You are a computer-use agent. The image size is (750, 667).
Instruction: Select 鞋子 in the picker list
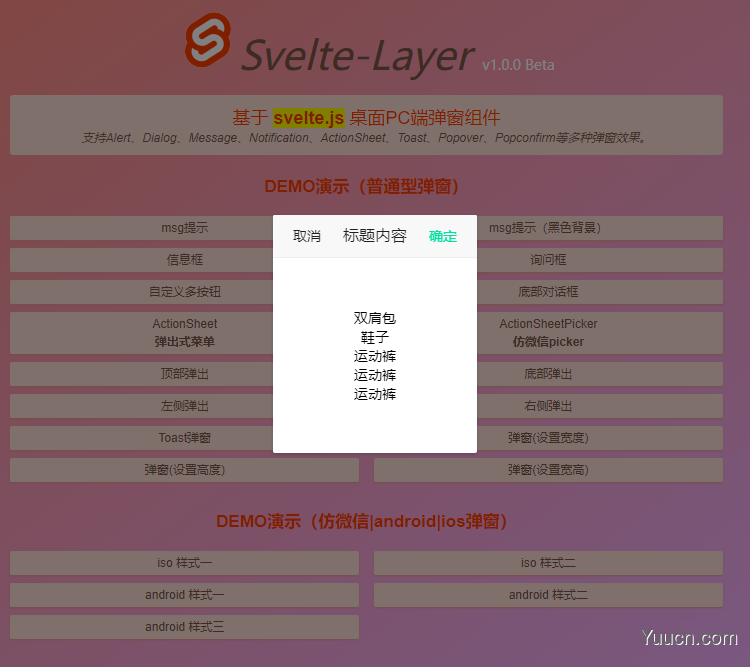click(x=375, y=337)
